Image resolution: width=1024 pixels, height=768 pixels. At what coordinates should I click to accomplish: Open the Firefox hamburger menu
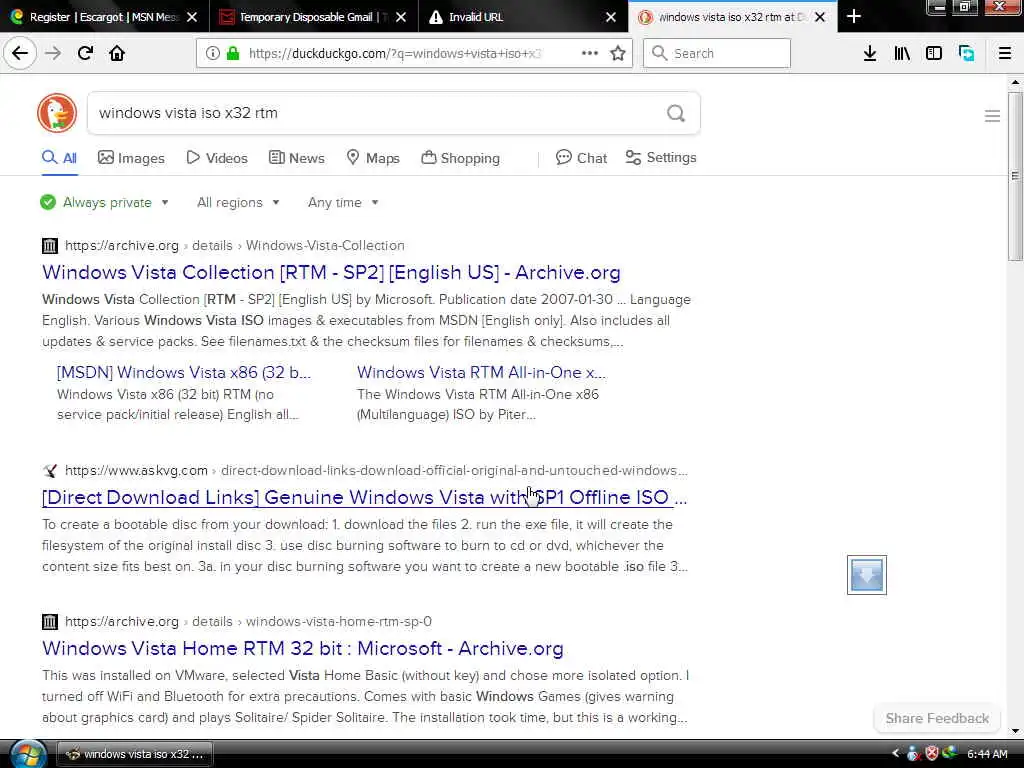point(1005,53)
